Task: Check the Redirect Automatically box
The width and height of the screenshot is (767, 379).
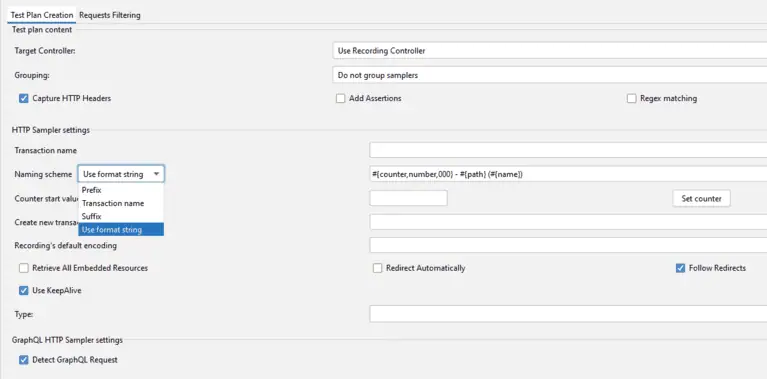Action: click(x=377, y=268)
